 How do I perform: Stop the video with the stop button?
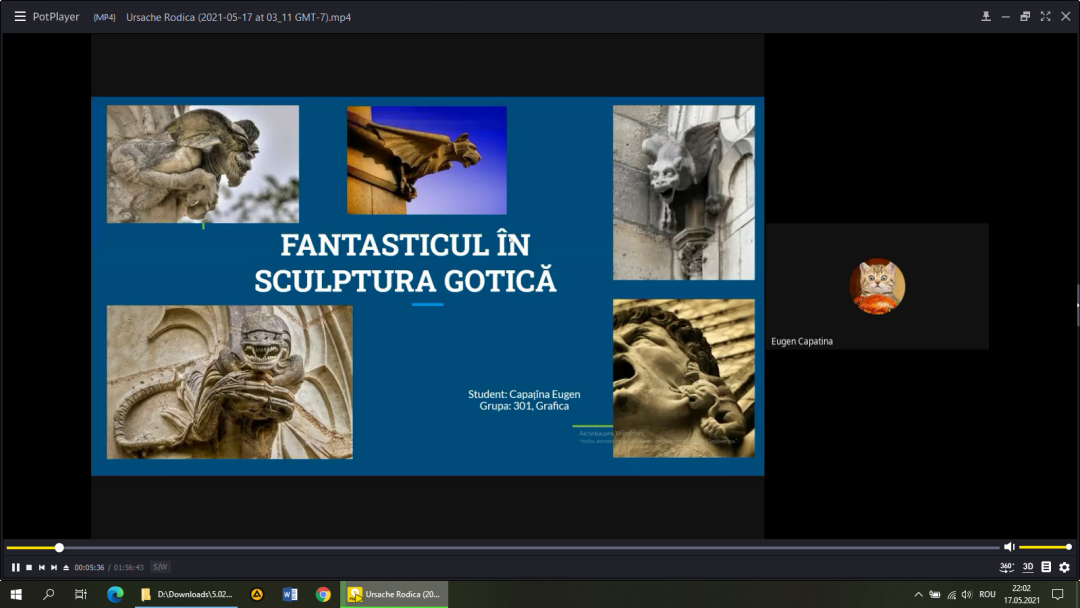coord(29,567)
